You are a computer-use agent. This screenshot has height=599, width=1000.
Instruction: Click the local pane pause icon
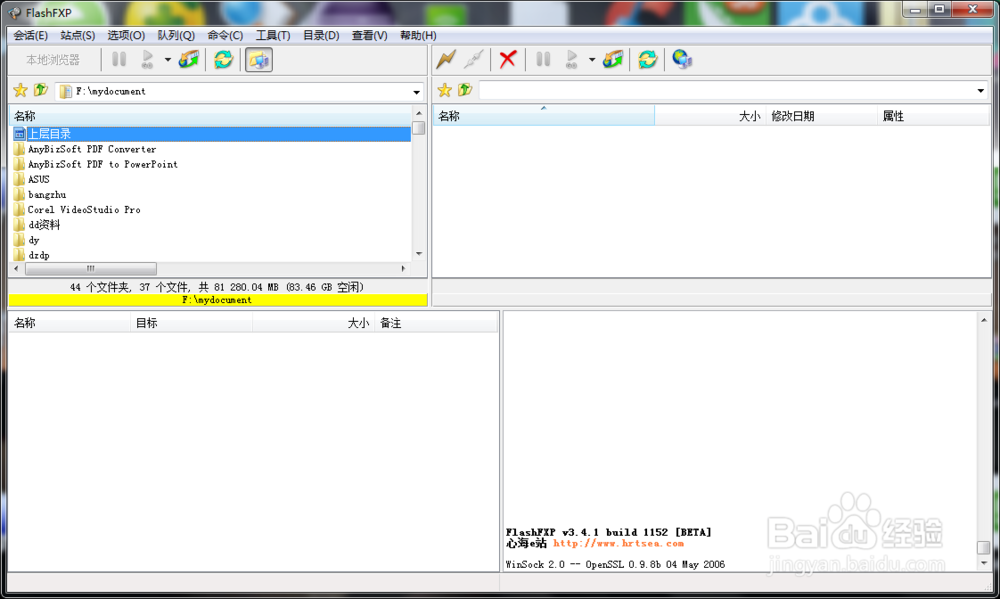[x=119, y=60]
